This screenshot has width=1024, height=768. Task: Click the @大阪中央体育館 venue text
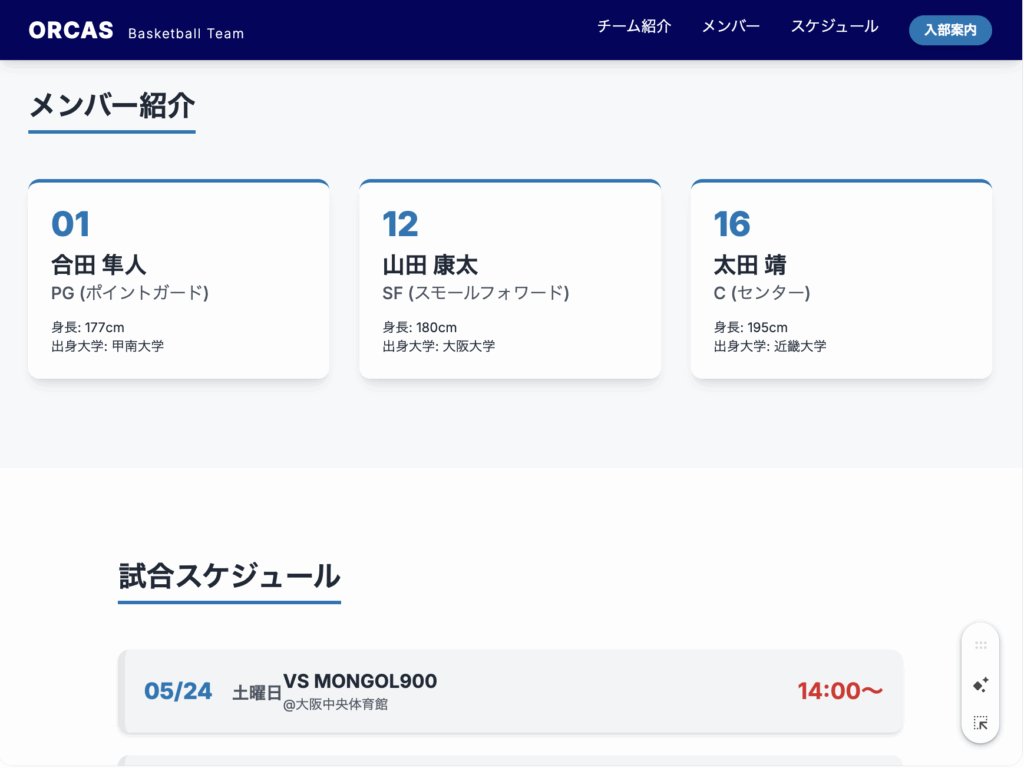point(335,705)
